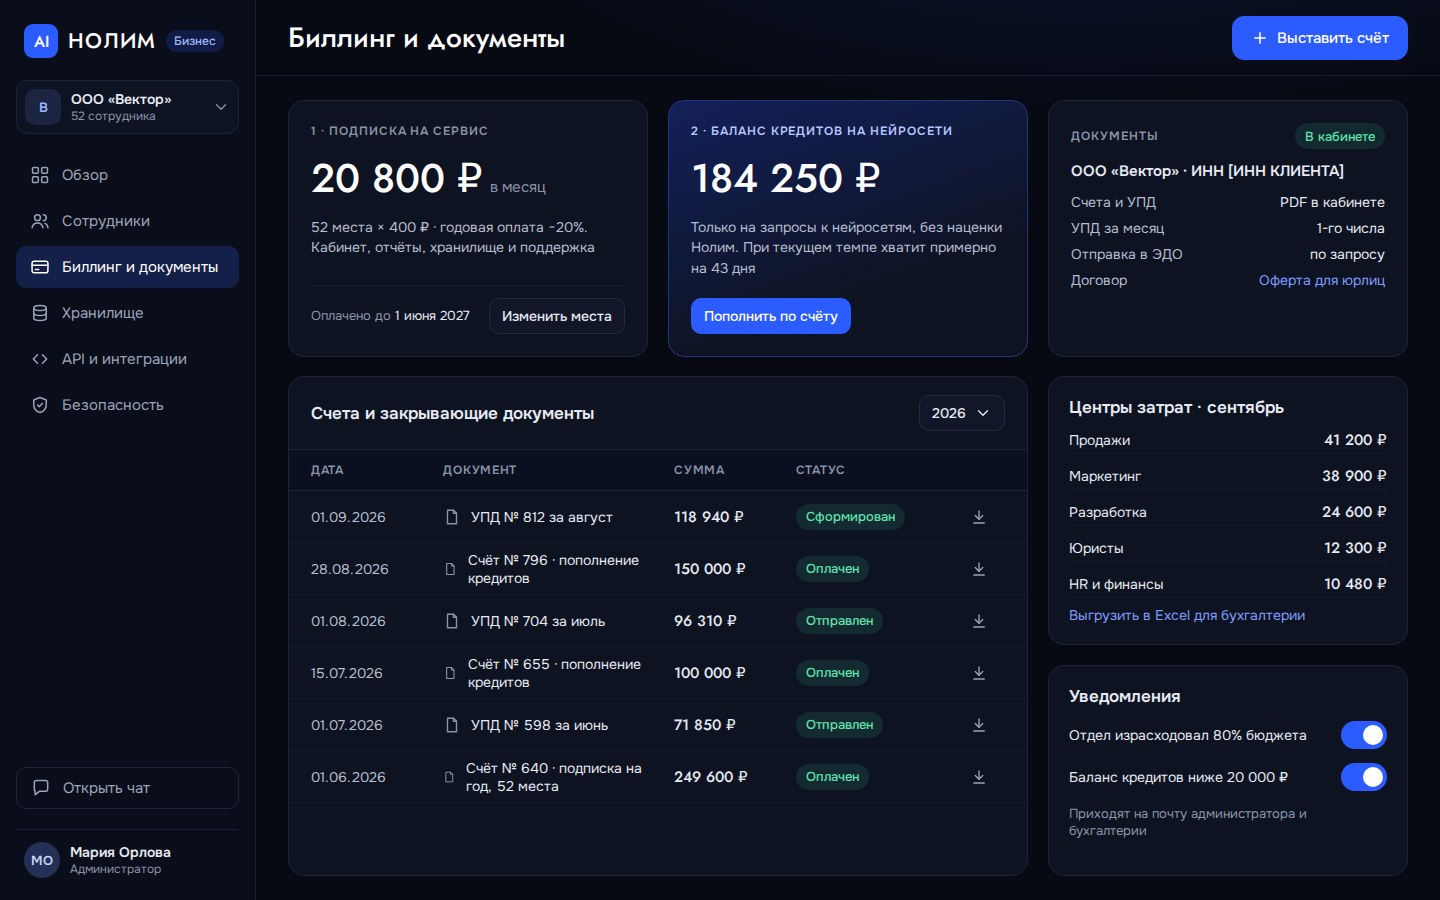Click Выгрузить в Excel для бухгалтерии
This screenshot has width=1440, height=900.
(x=1187, y=615)
